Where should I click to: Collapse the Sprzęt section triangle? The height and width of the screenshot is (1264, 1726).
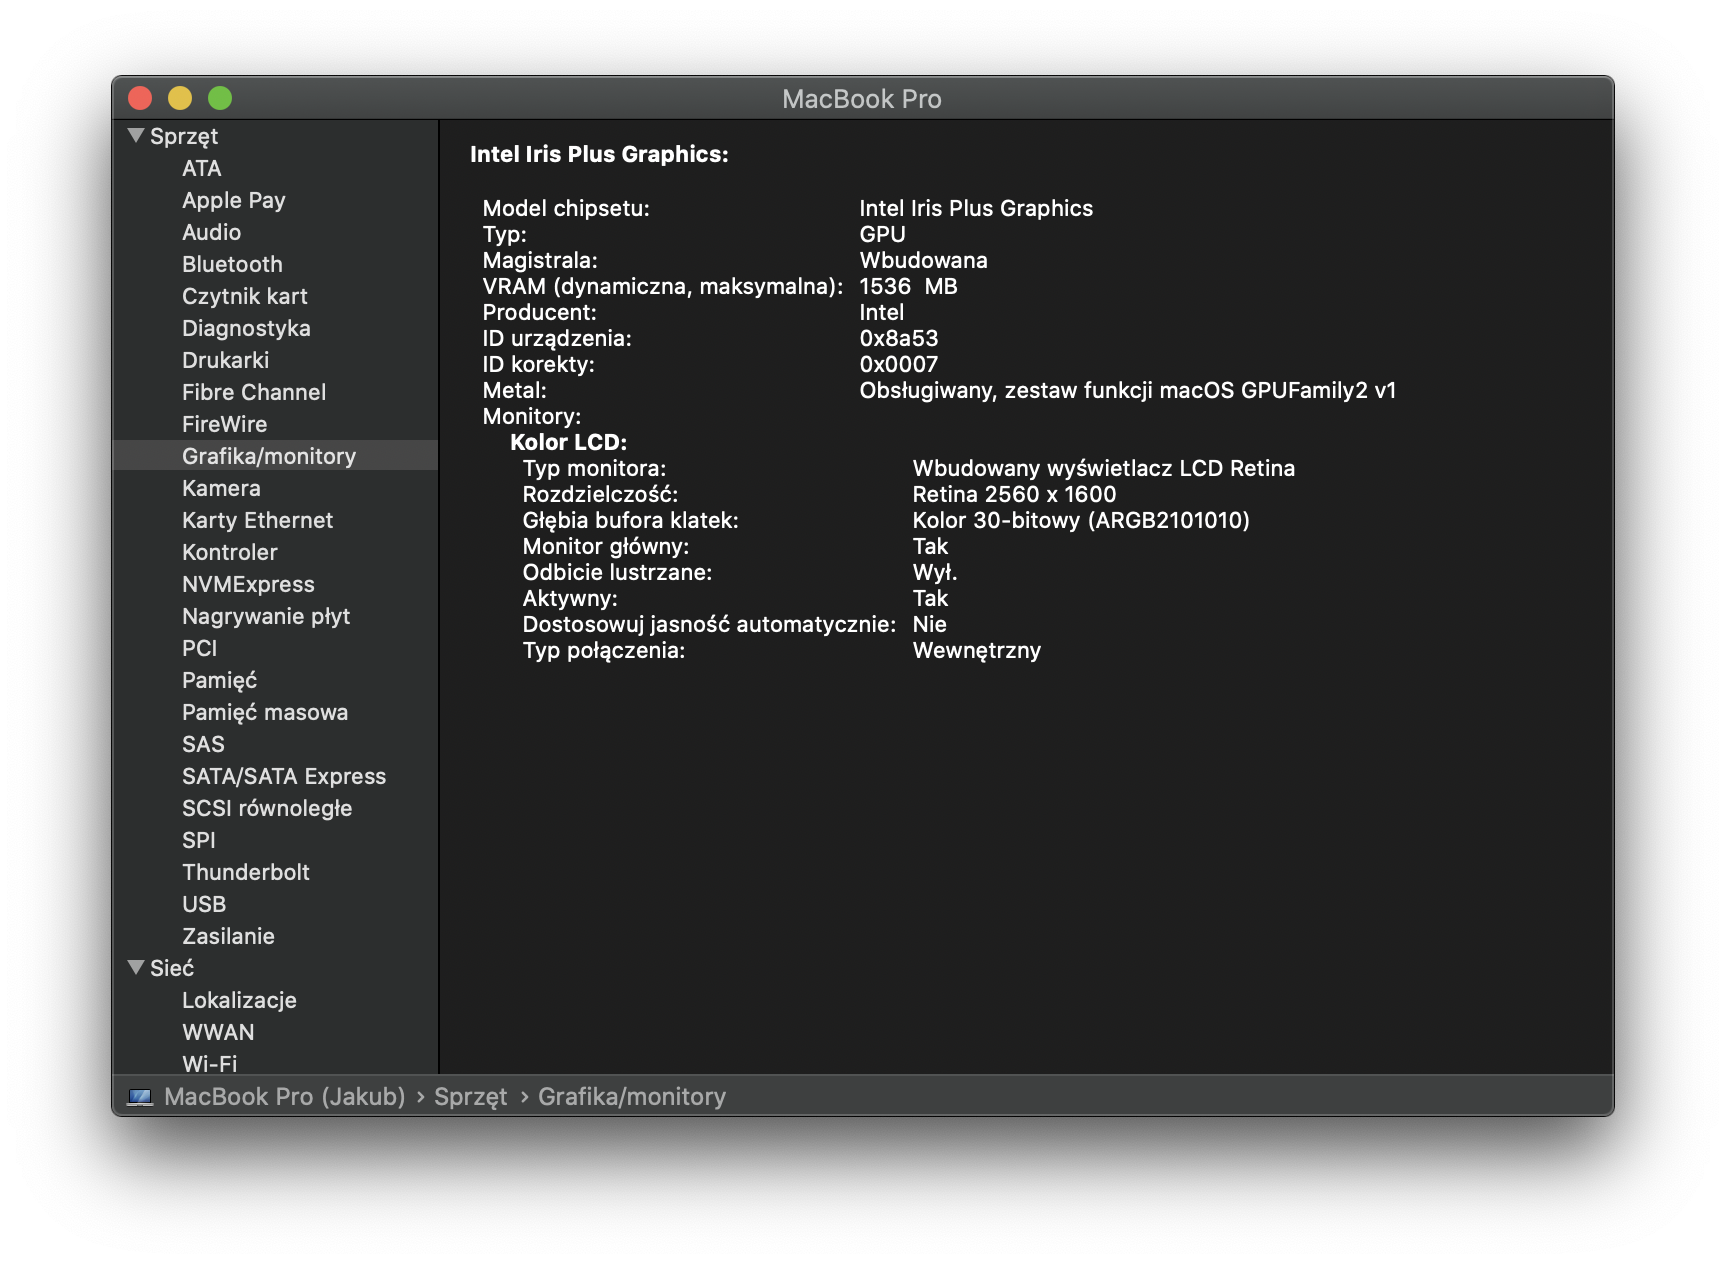coord(136,135)
